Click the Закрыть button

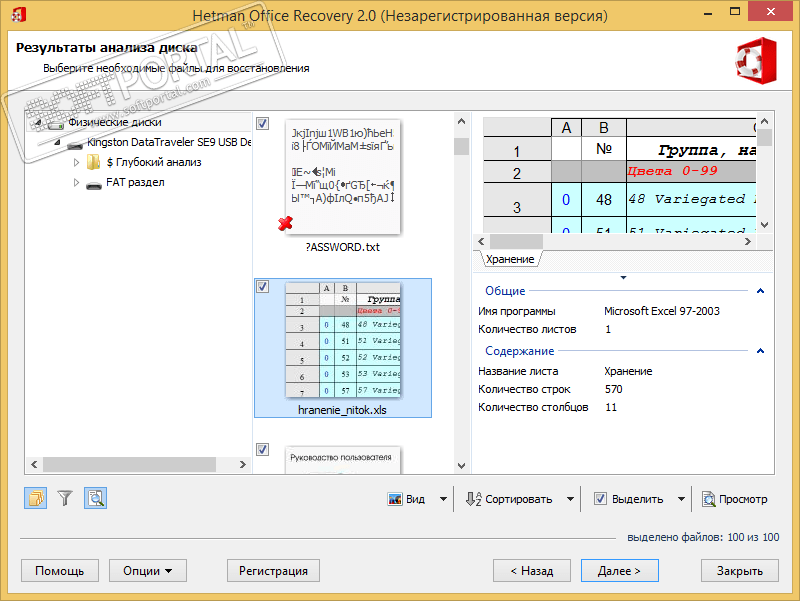click(x=739, y=570)
